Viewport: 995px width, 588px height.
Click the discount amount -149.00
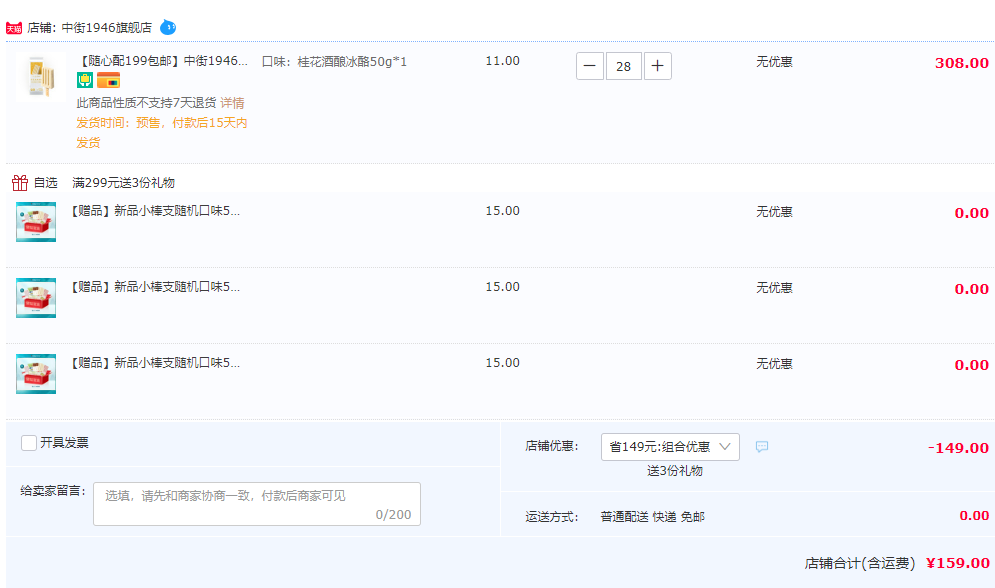click(958, 448)
